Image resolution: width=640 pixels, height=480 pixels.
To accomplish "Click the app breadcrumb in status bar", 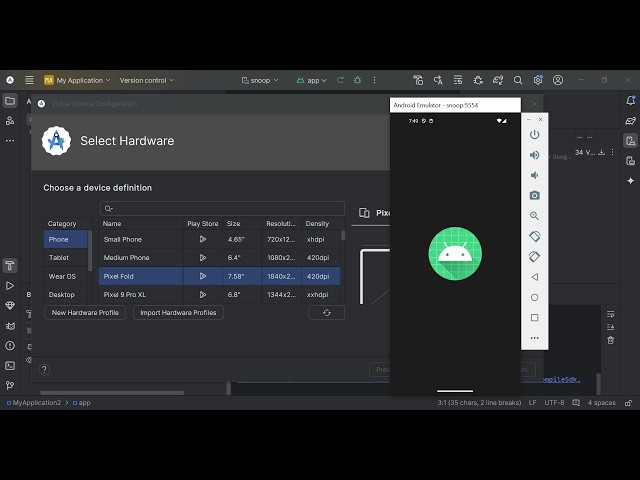I will coord(82,403).
